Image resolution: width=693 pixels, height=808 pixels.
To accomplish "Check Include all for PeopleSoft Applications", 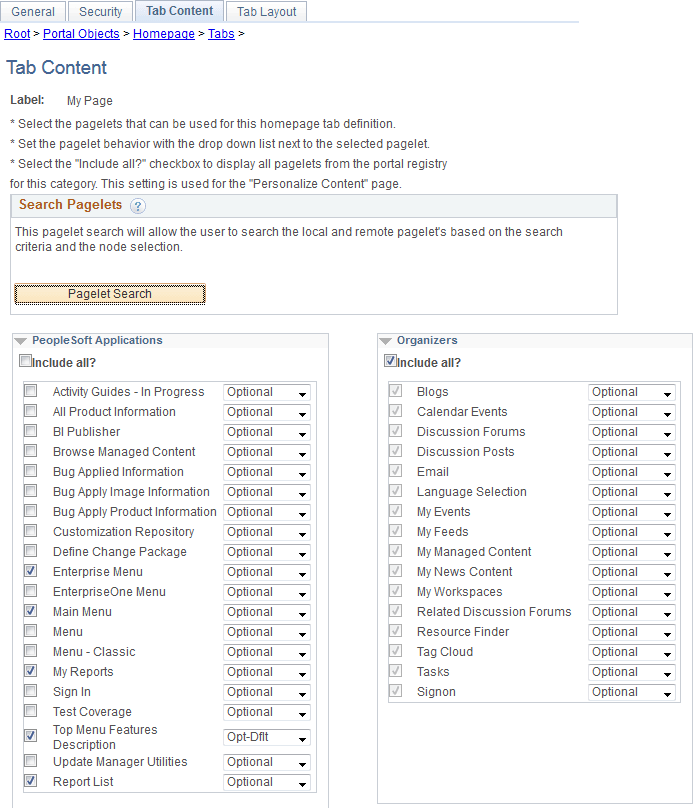I will click(25, 360).
